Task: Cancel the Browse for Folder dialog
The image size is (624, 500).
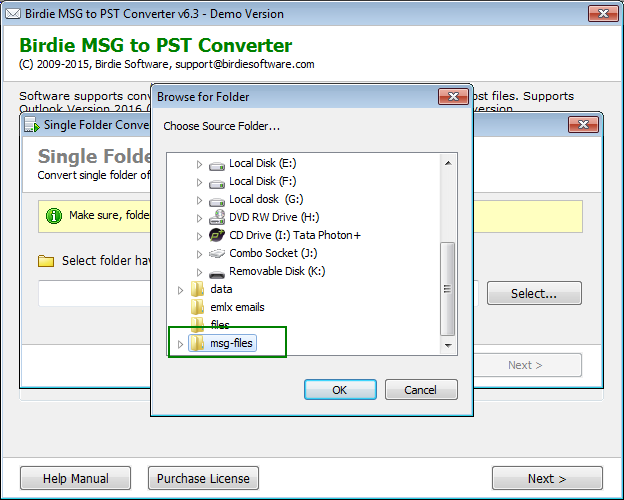Action: click(421, 389)
